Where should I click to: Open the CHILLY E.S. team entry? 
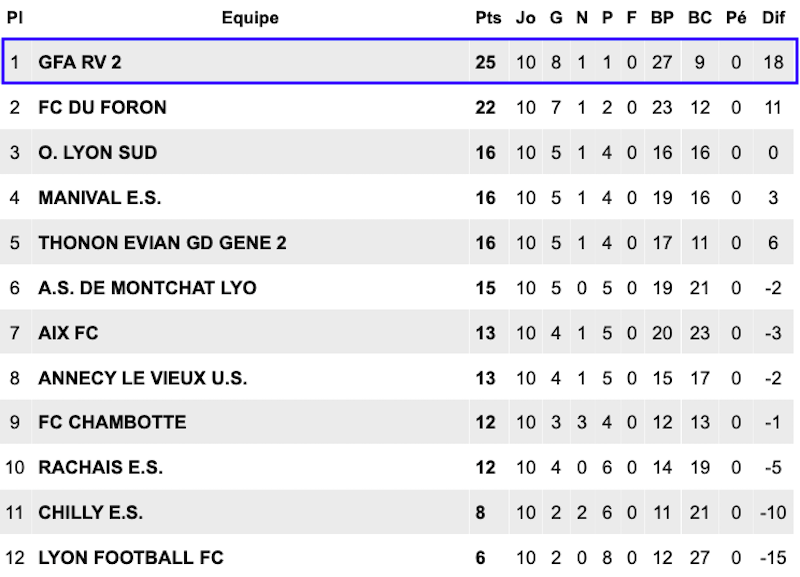(91, 512)
